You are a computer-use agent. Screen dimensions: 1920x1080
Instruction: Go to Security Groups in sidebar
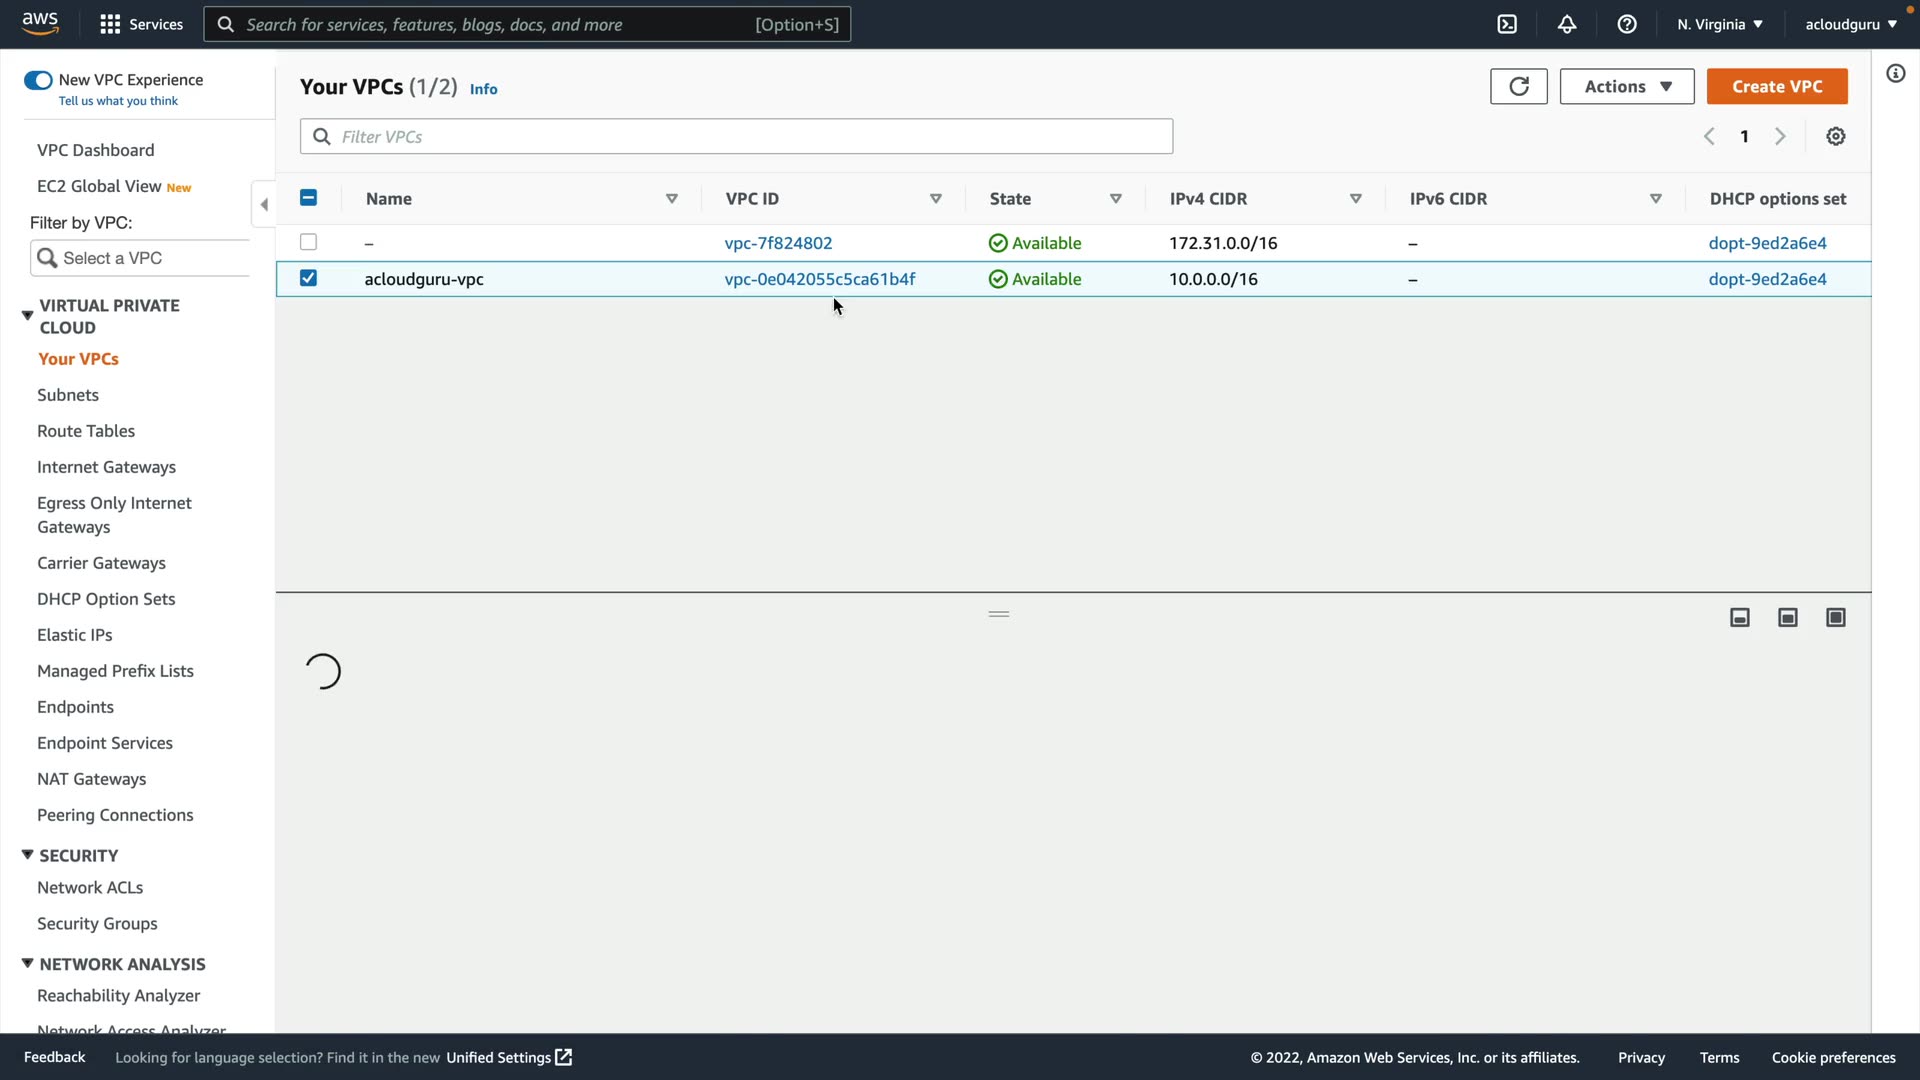[97, 923]
